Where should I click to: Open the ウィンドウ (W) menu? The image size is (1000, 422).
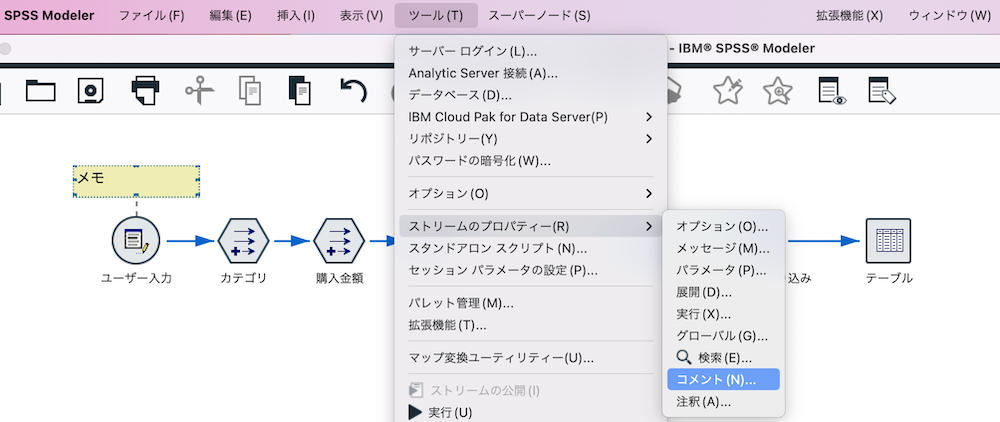point(949,16)
